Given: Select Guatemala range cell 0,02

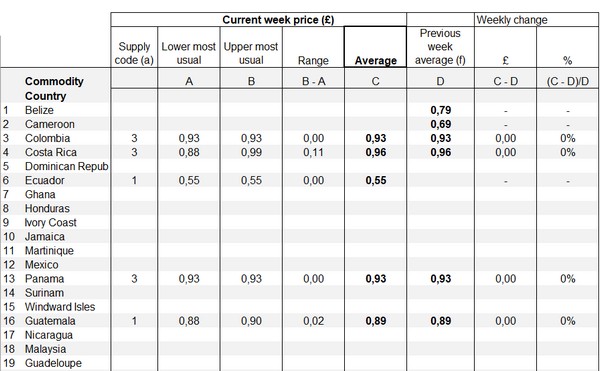Looking at the screenshot, I should [x=313, y=321].
